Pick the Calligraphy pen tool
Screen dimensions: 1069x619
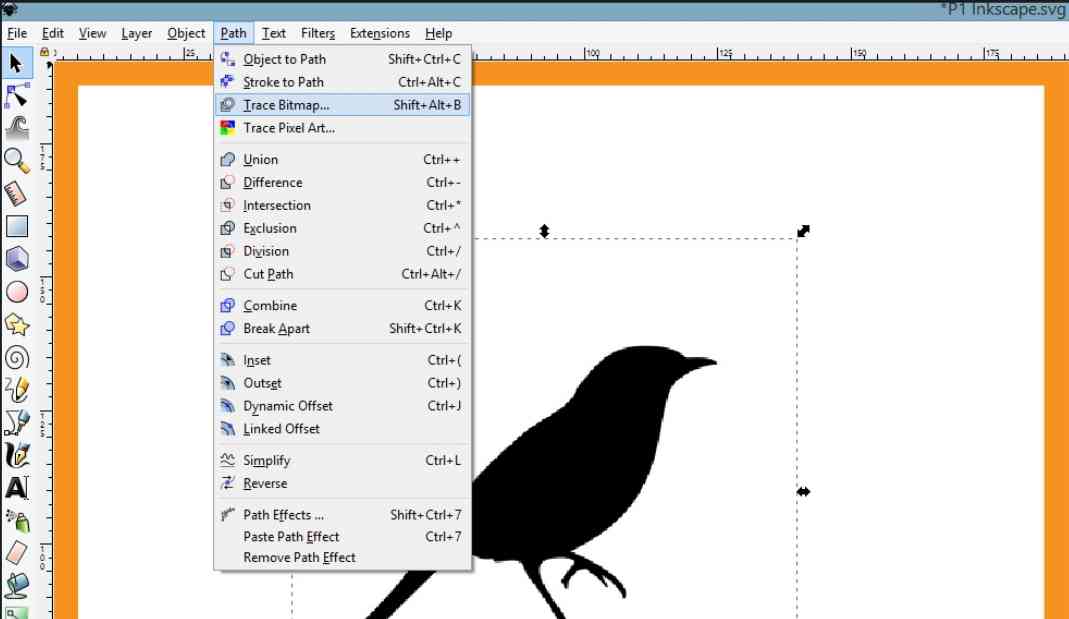pyautogui.click(x=15, y=456)
